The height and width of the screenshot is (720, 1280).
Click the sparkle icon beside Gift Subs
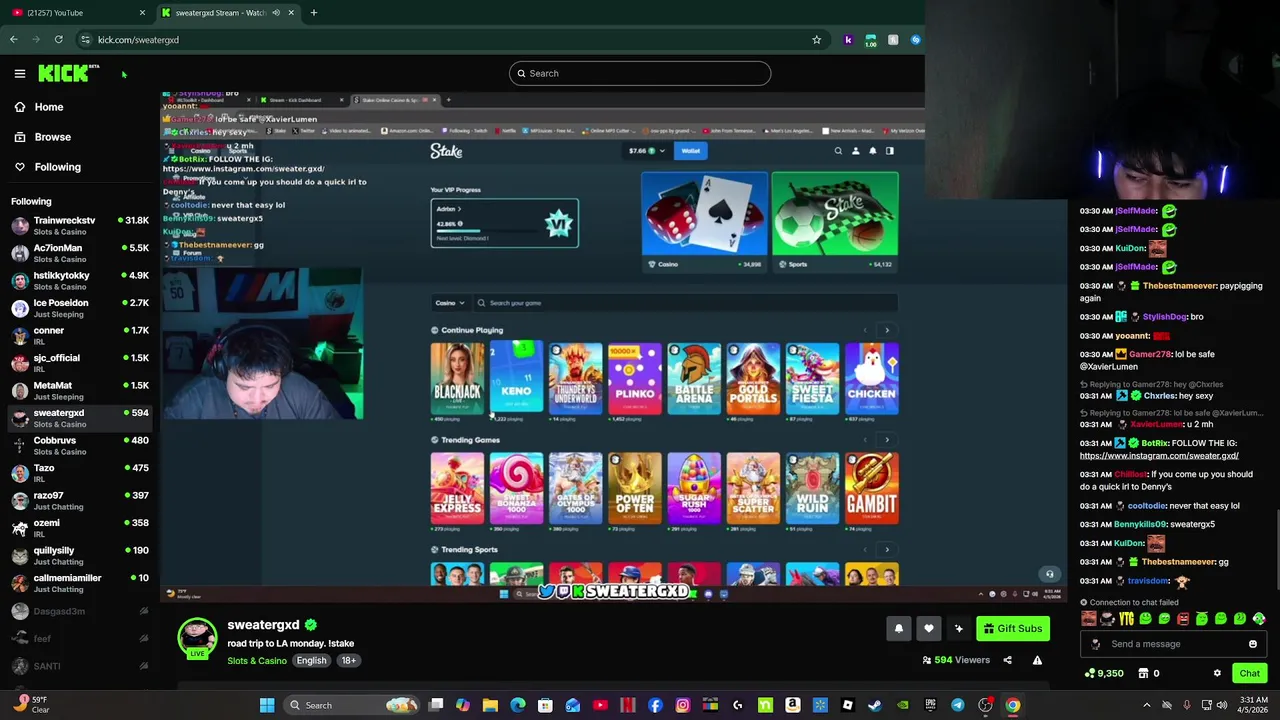click(958, 629)
